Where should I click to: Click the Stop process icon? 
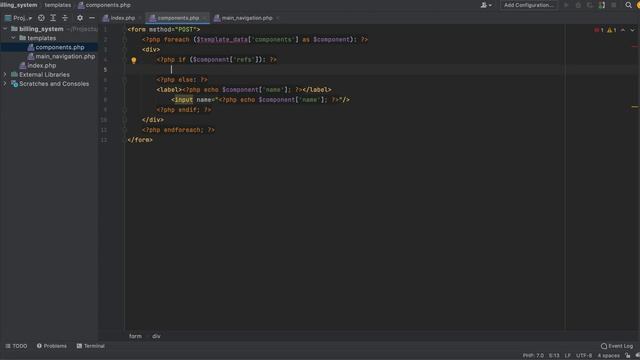(613, 5)
